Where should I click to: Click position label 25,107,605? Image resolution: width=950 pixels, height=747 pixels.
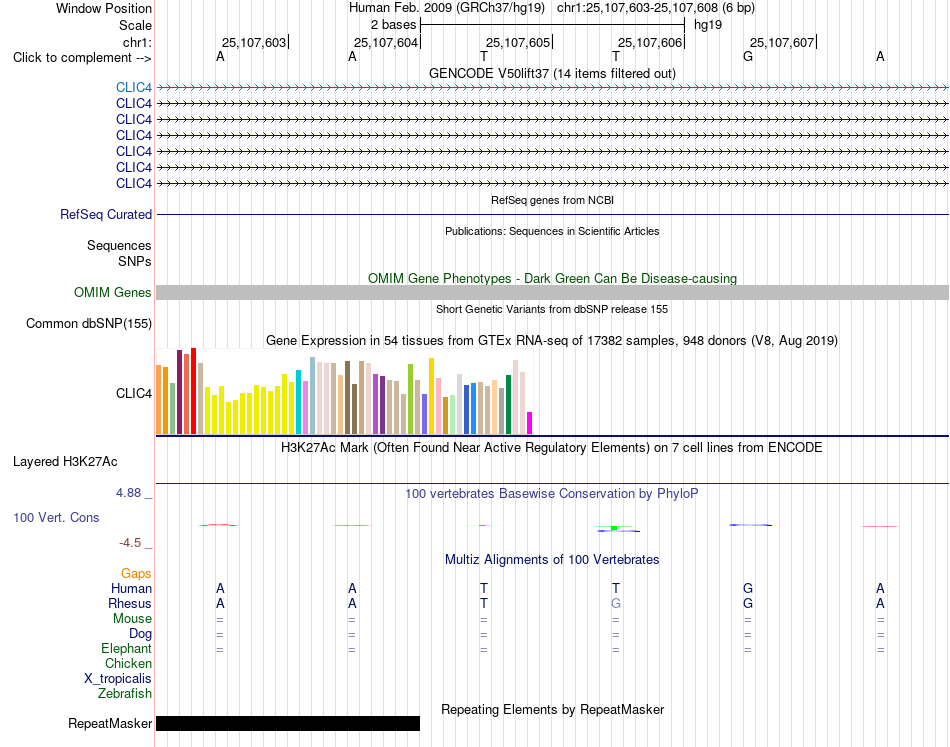coord(518,42)
